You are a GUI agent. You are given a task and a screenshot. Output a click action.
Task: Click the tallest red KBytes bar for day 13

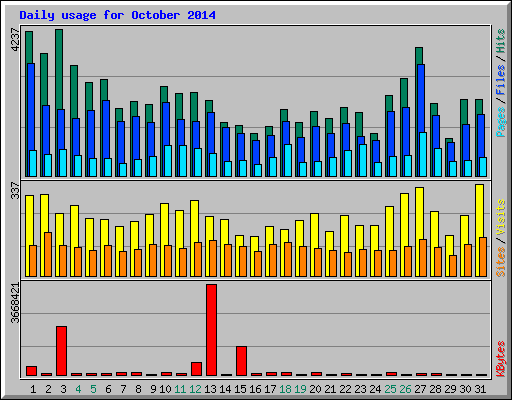(211, 330)
